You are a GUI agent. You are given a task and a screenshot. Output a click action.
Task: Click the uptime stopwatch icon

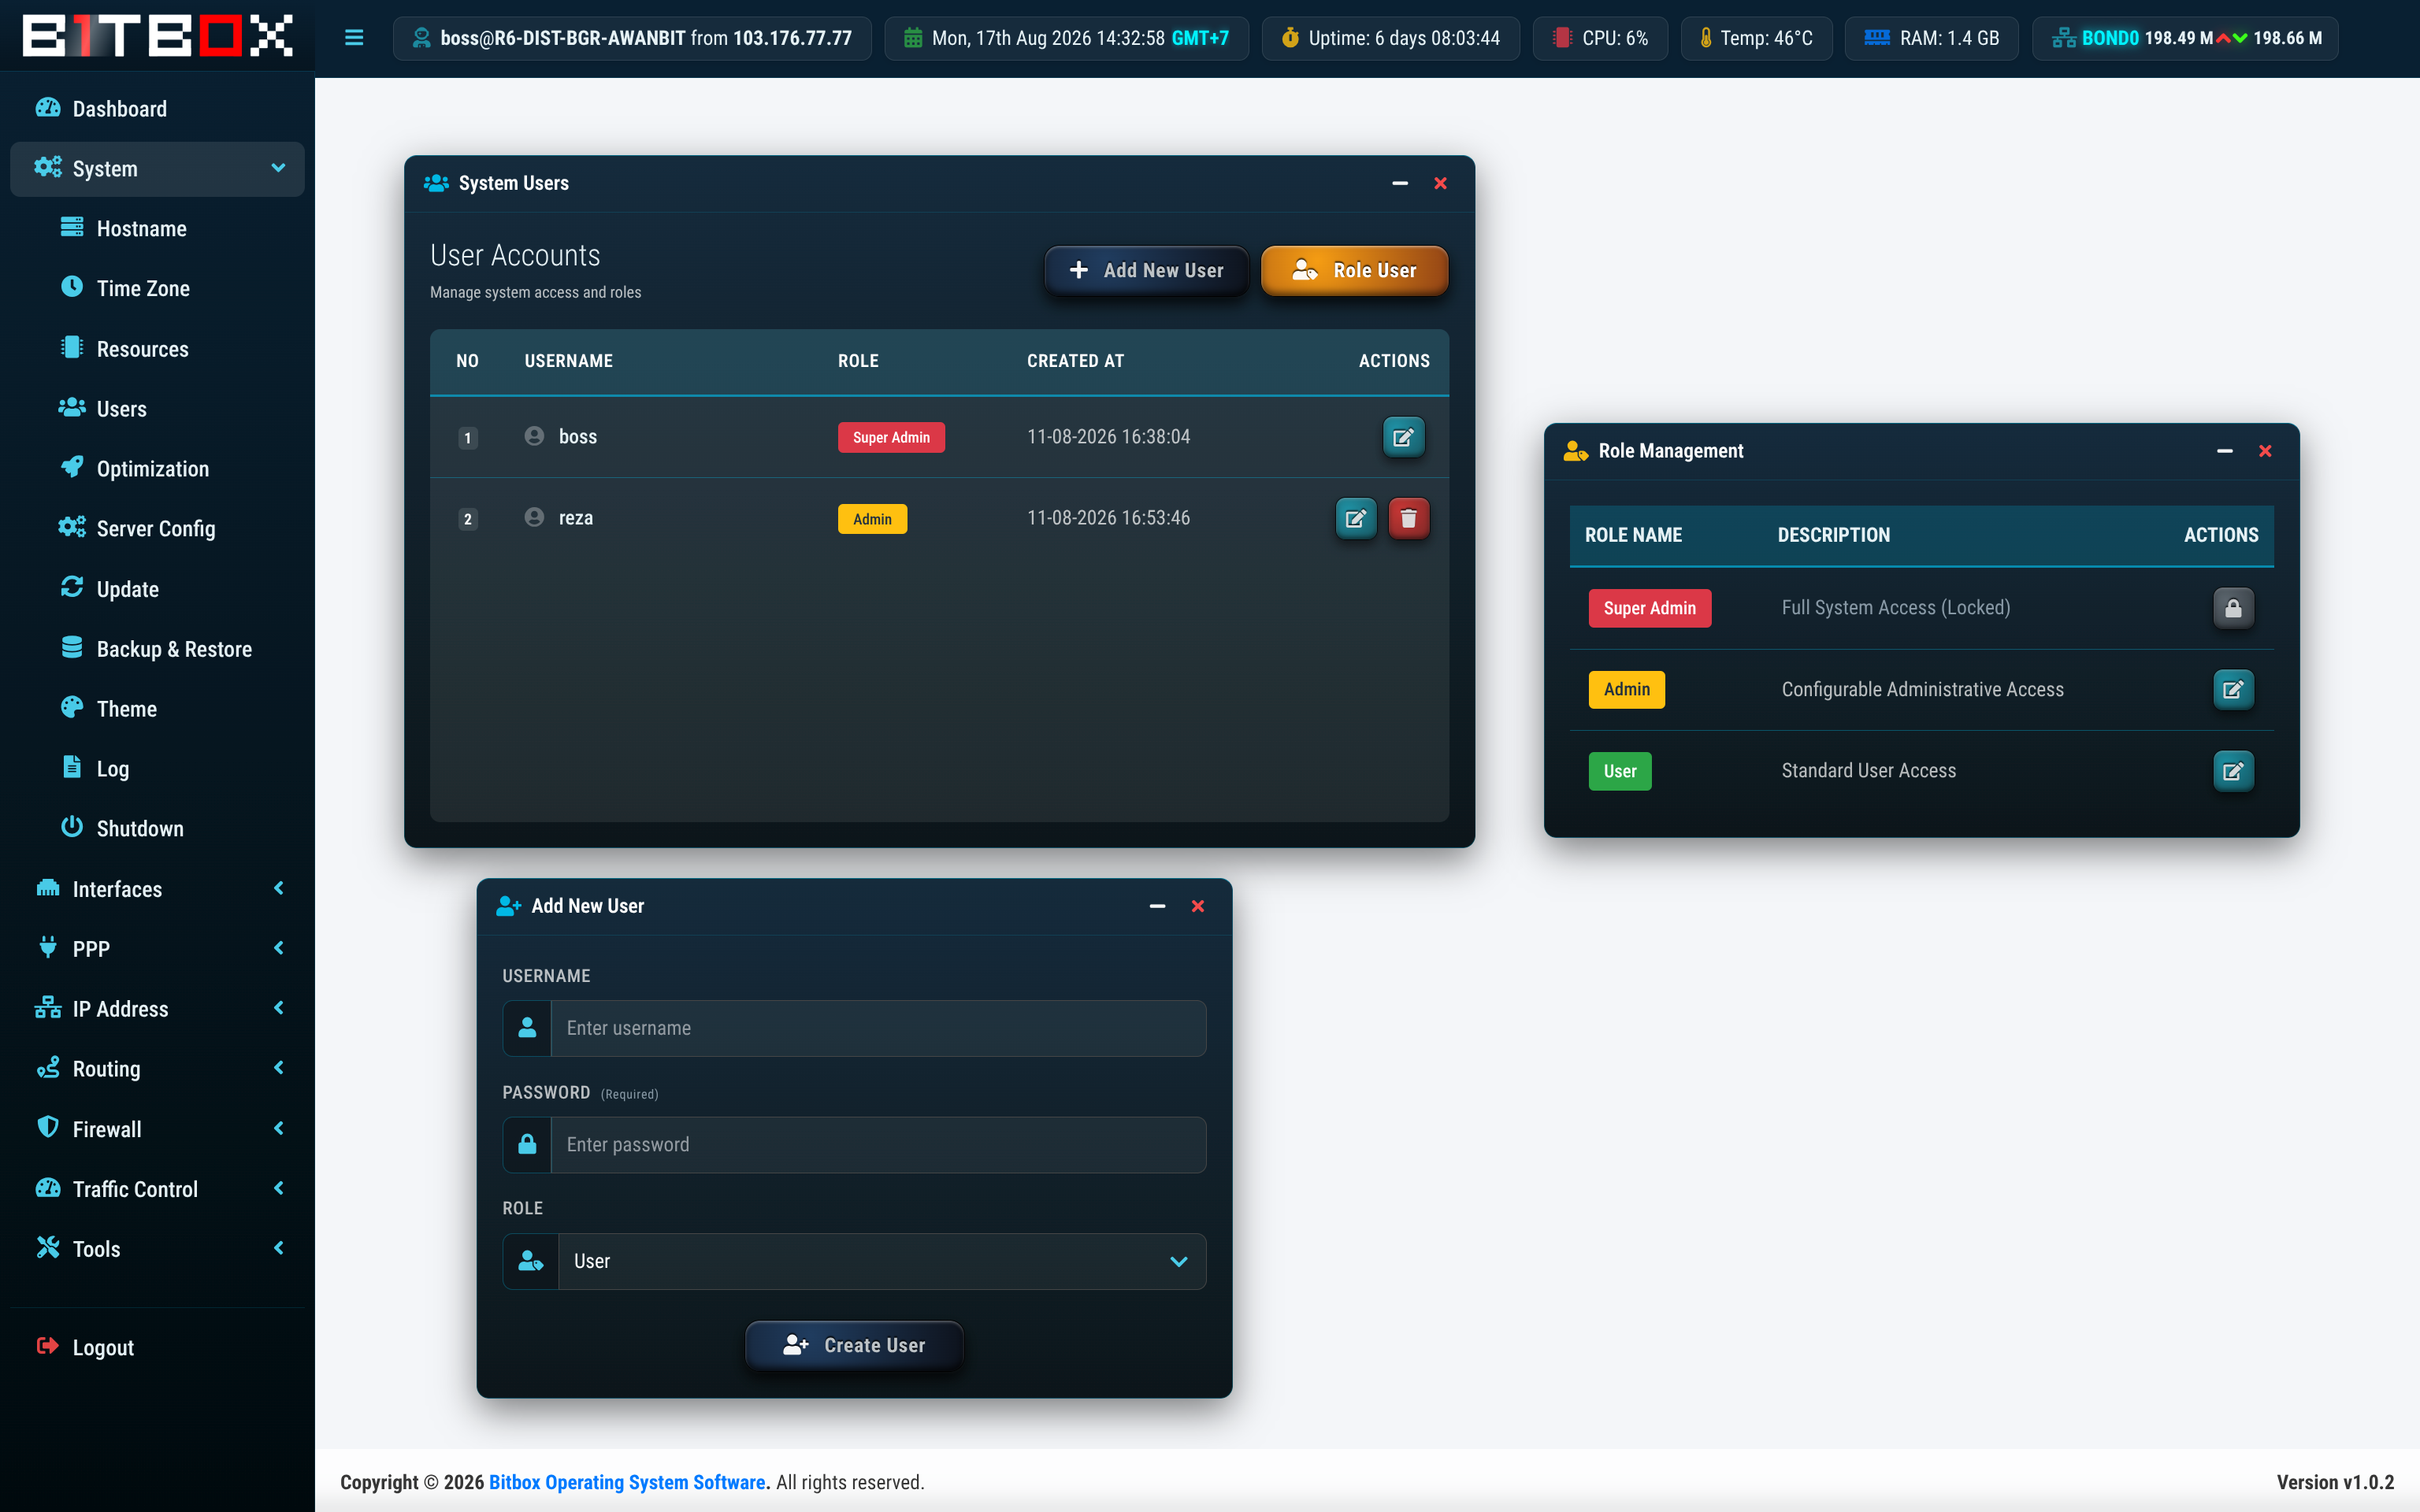tap(1290, 38)
